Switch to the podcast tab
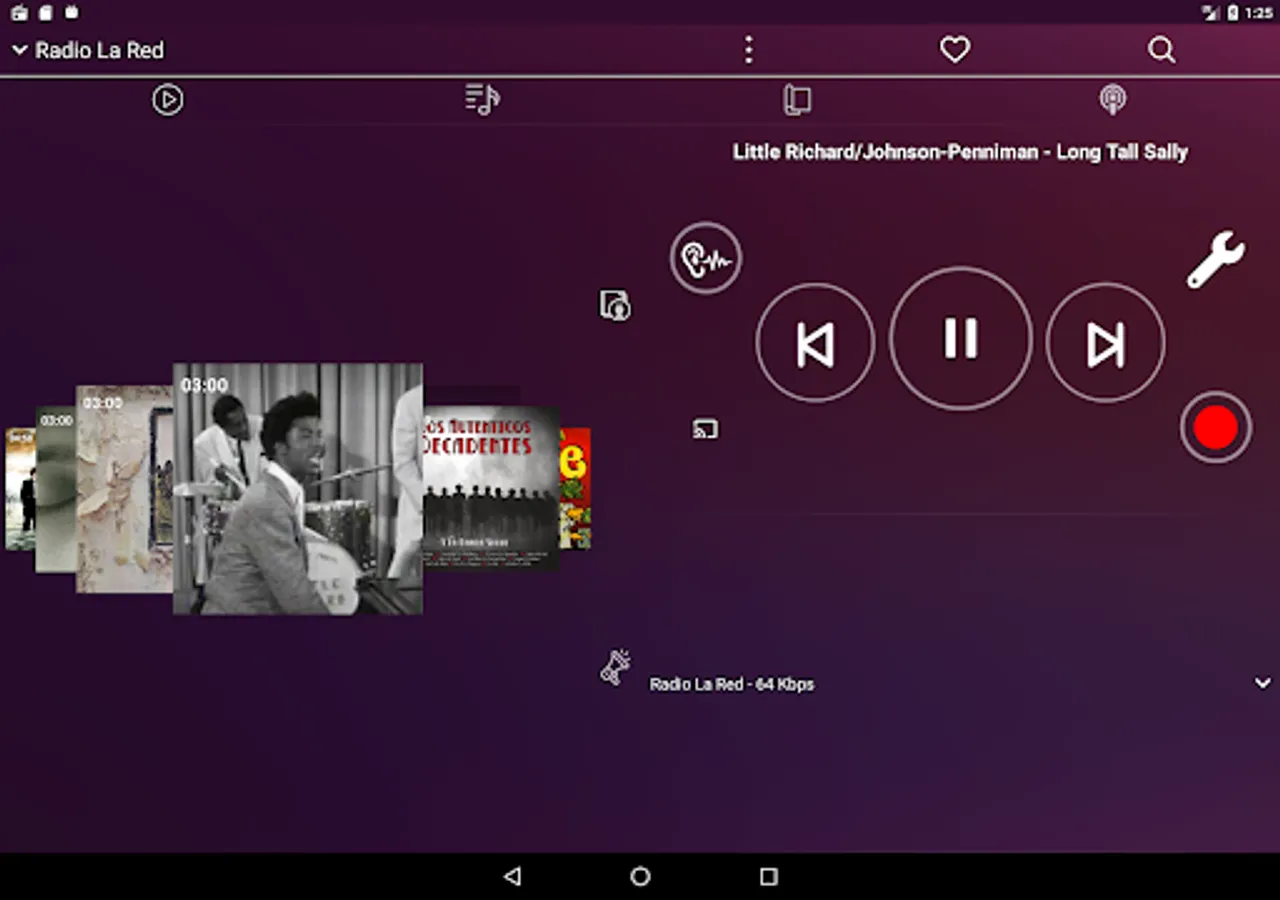Viewport: 1280px width, 900px height. coord(1112,100)
